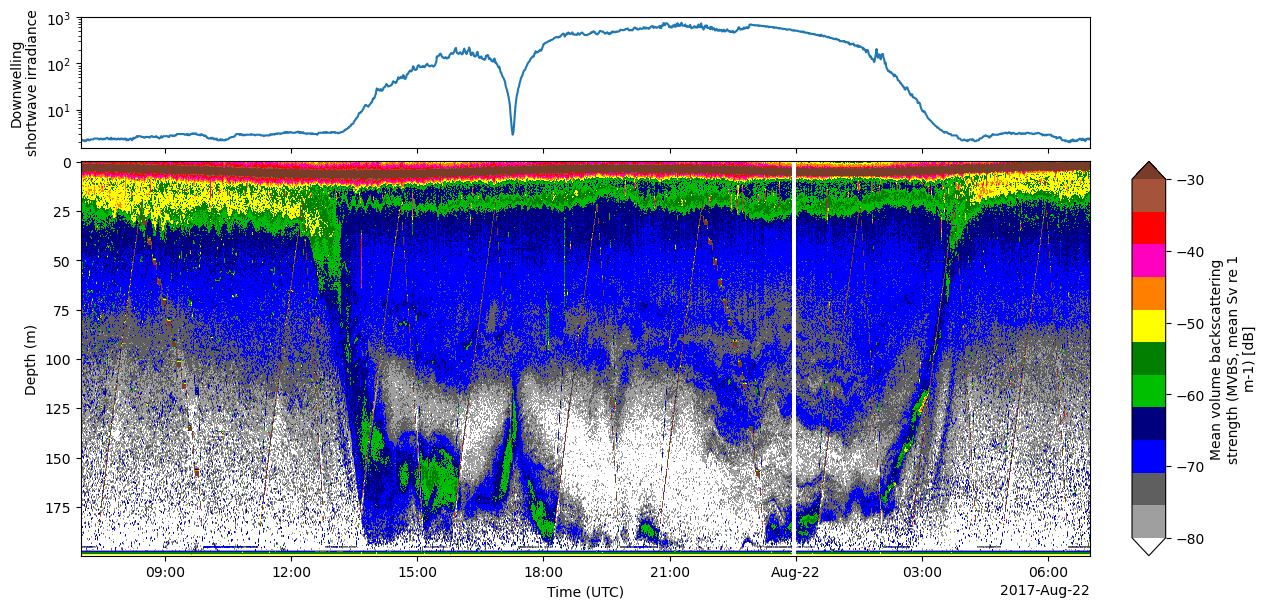
Task: Click the '18:00' time axis label
Action: [543, 573]
